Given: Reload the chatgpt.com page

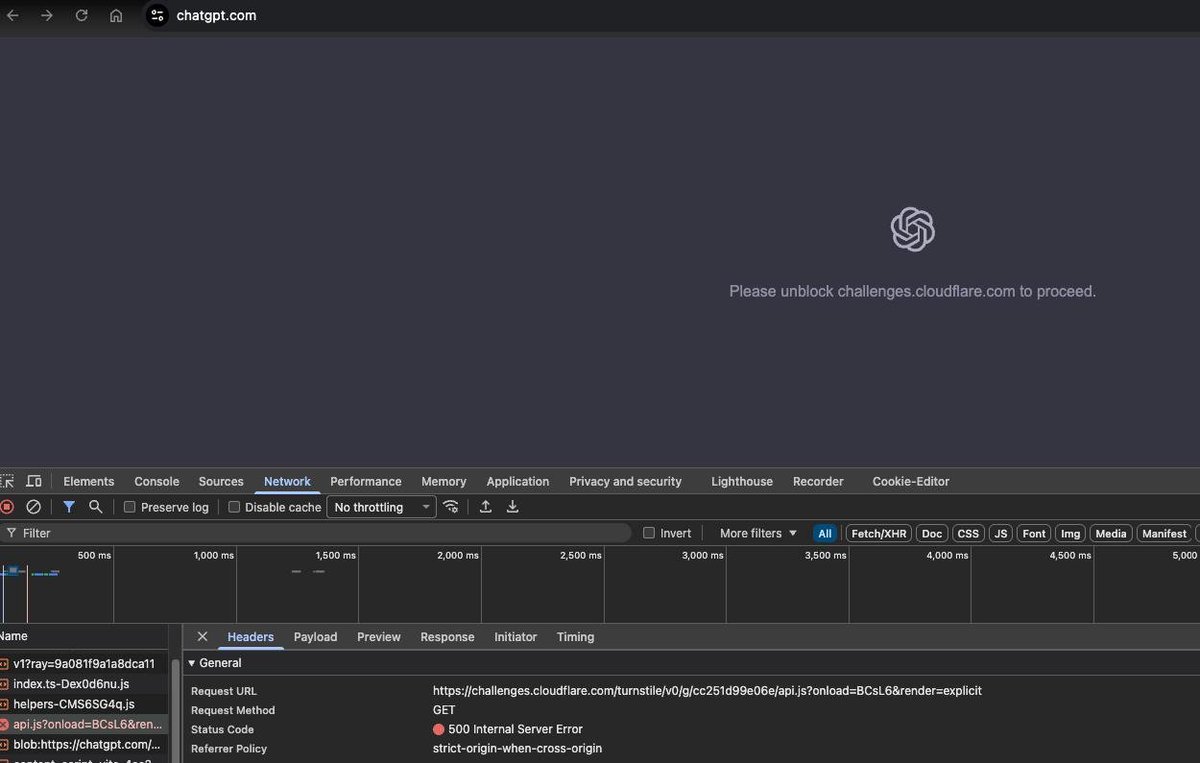Looking at the screenshot, I should (81, 15).
